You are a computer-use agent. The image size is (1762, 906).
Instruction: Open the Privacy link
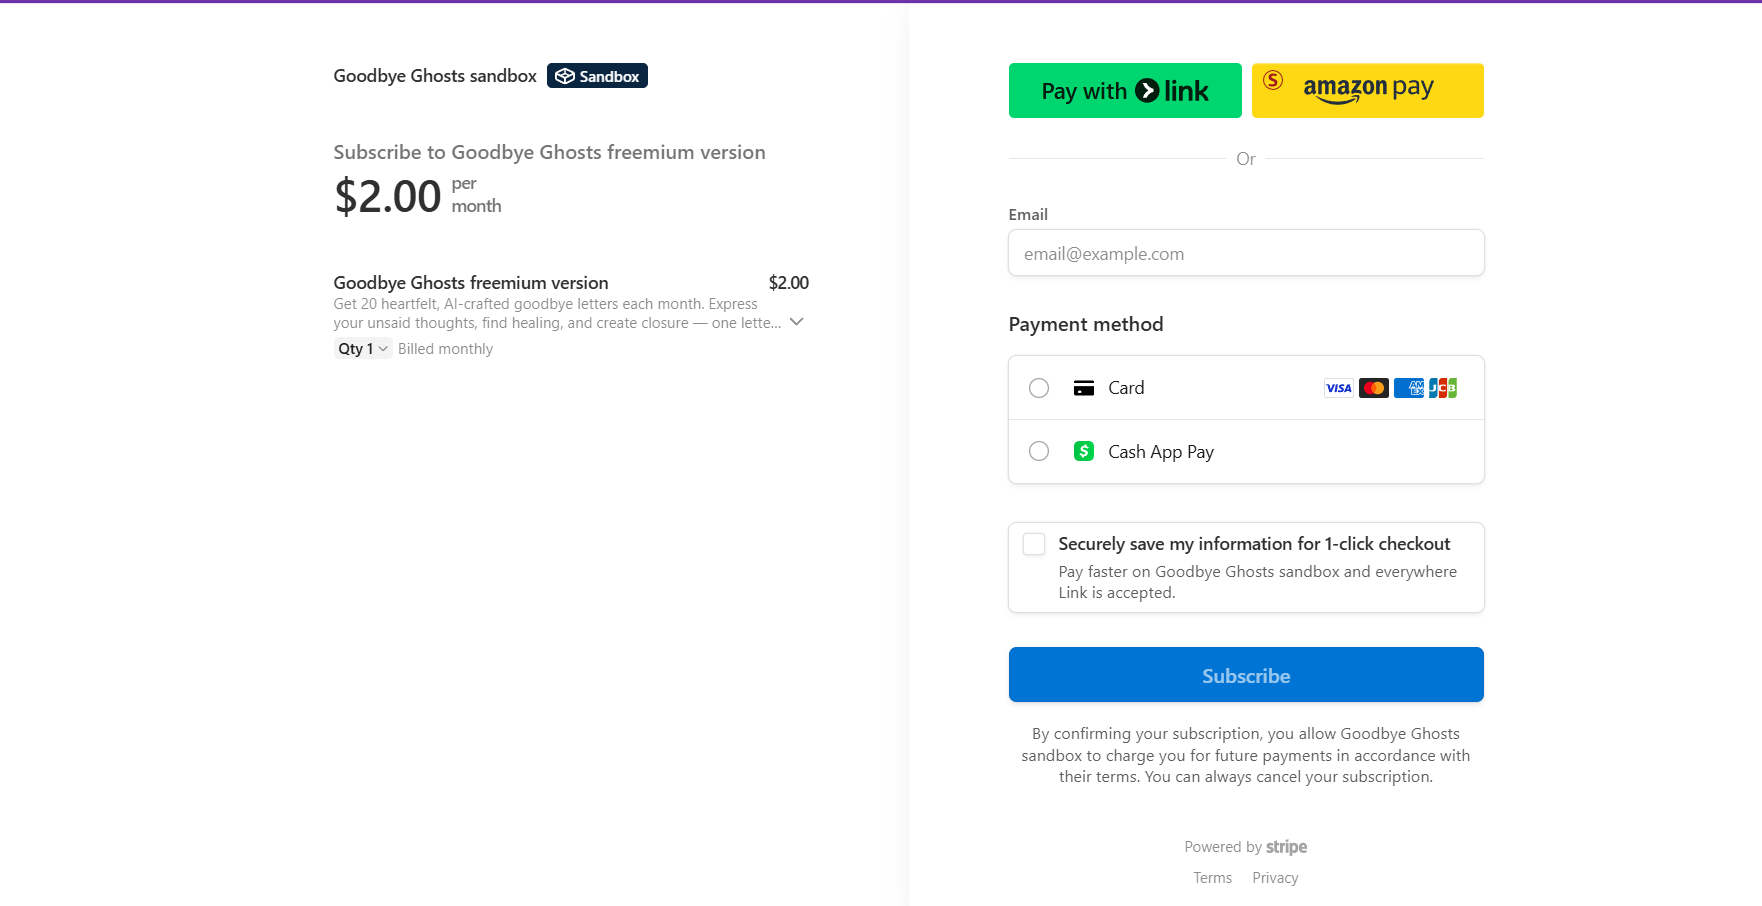(1275, 878)
